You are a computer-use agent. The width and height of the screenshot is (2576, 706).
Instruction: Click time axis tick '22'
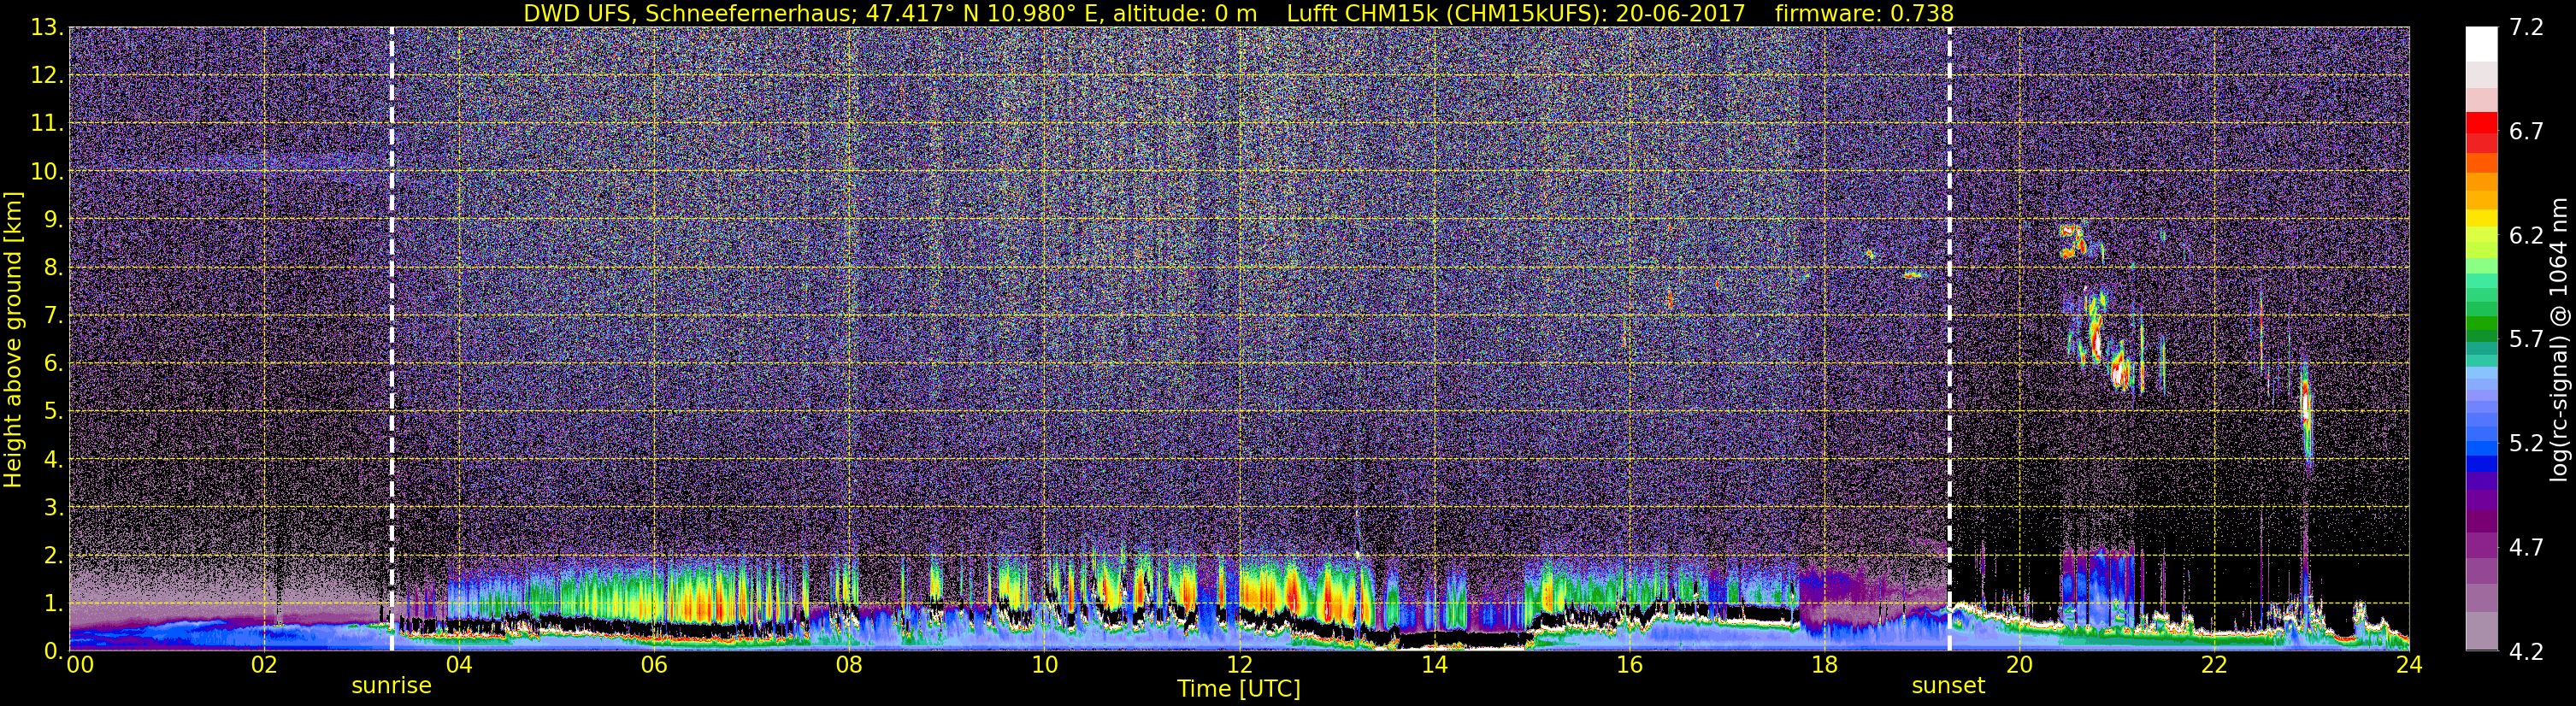2213,666
